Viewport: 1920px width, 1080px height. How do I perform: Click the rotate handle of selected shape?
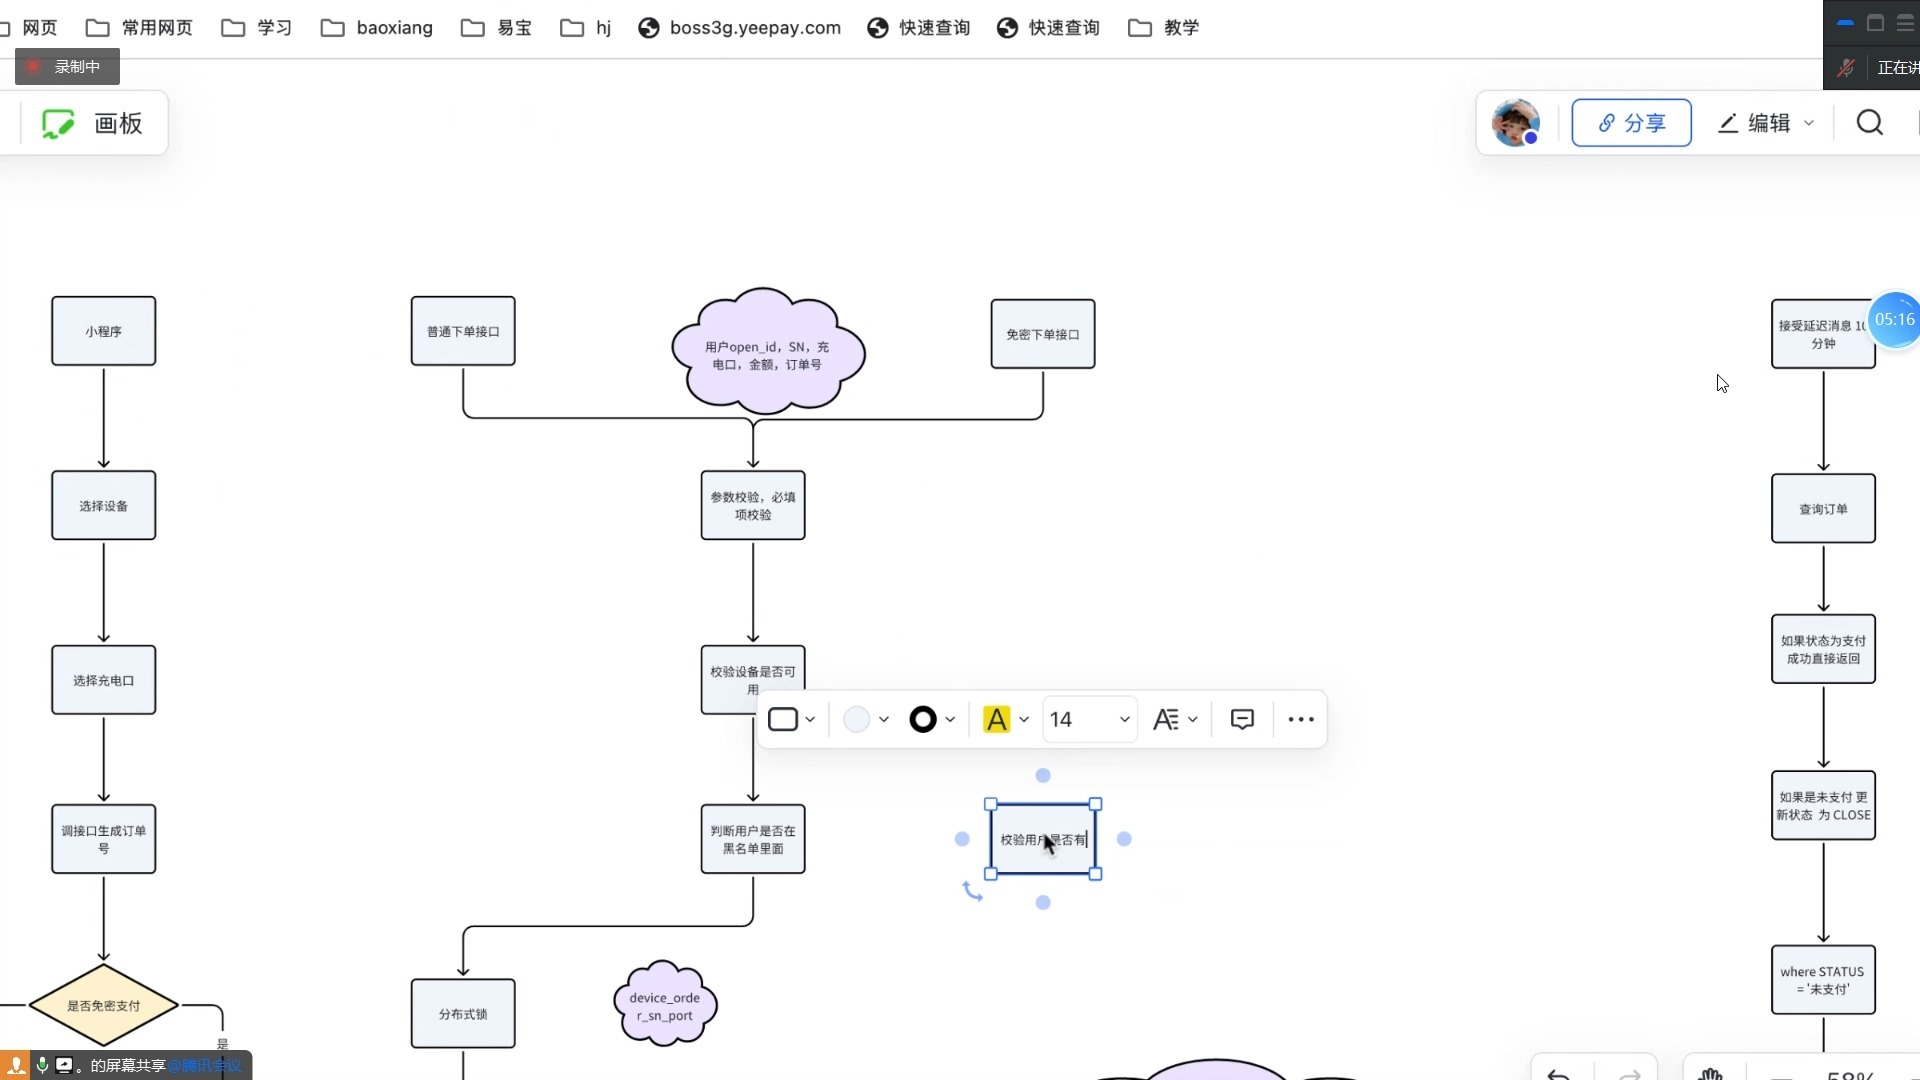point(972,891)
